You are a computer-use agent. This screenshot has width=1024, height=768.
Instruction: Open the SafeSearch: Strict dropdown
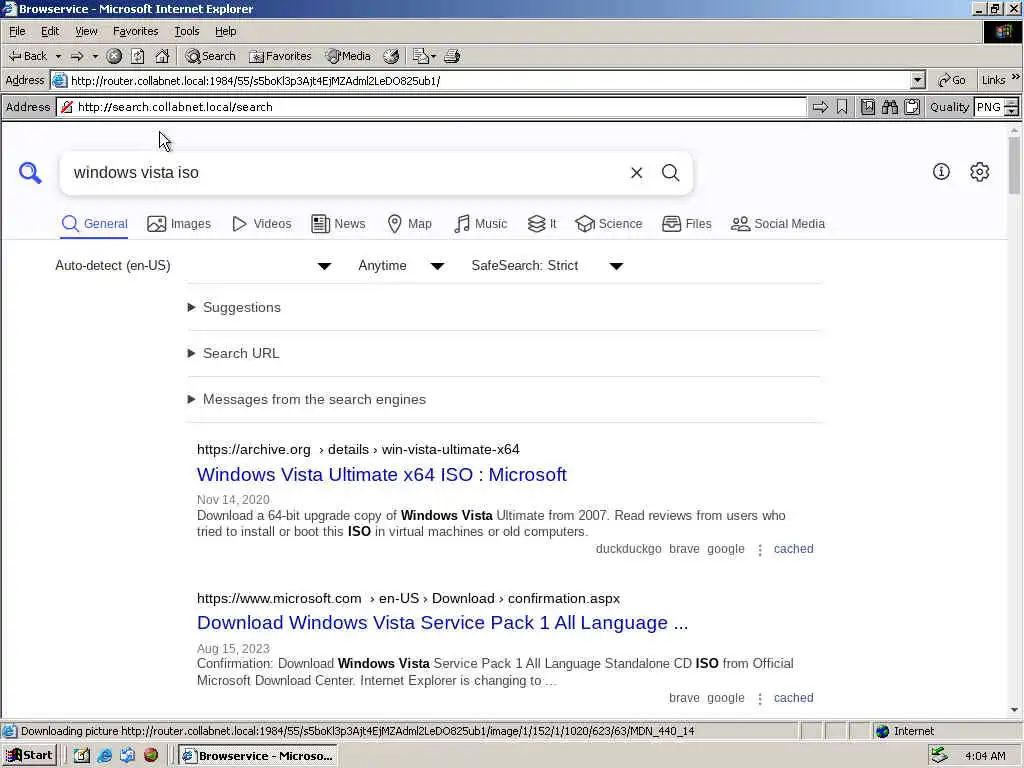tap(547, 266)
